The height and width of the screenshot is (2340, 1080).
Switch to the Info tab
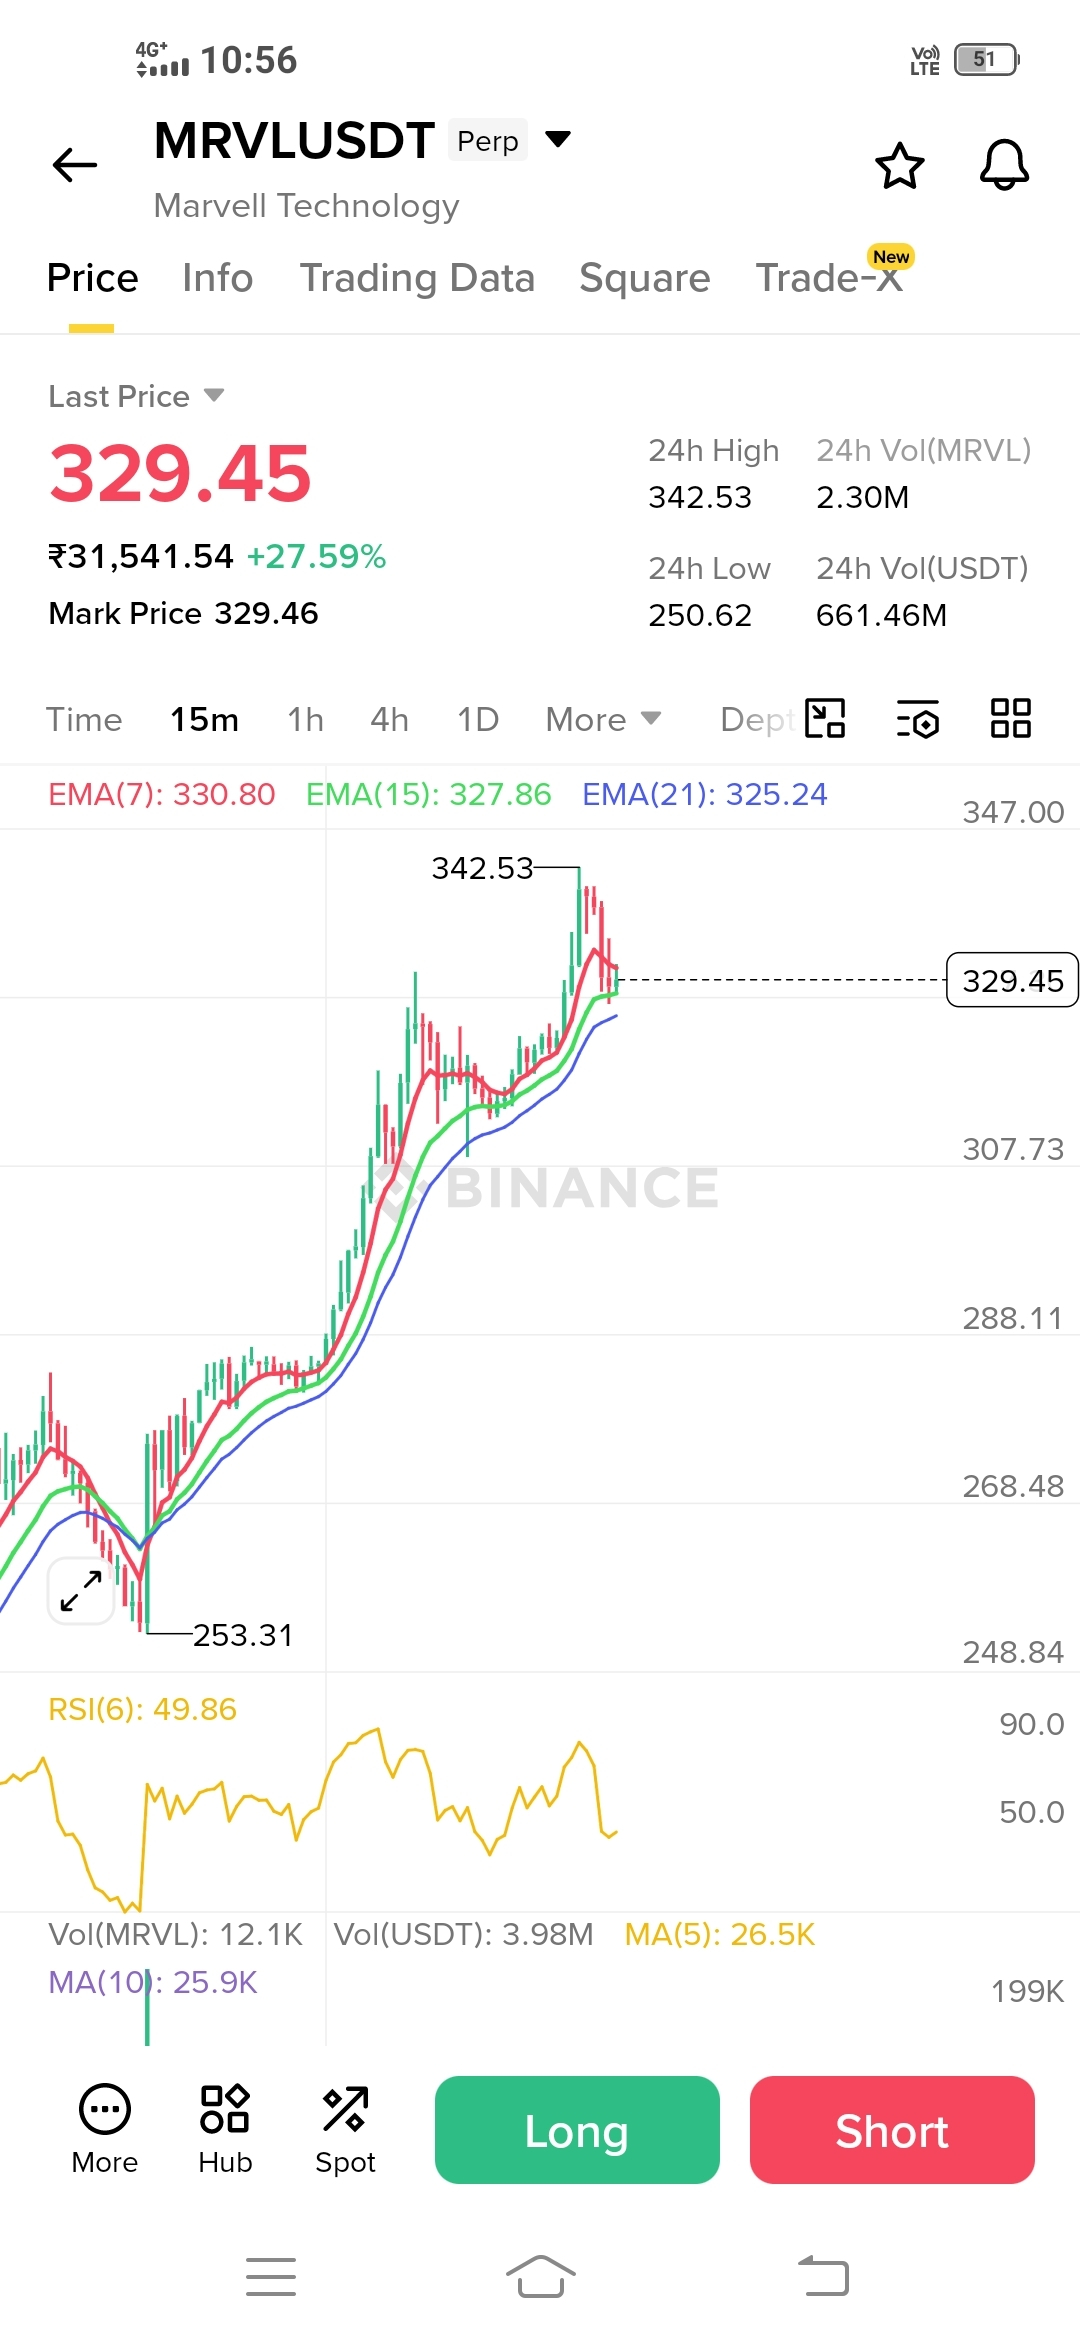click(217, 278)
